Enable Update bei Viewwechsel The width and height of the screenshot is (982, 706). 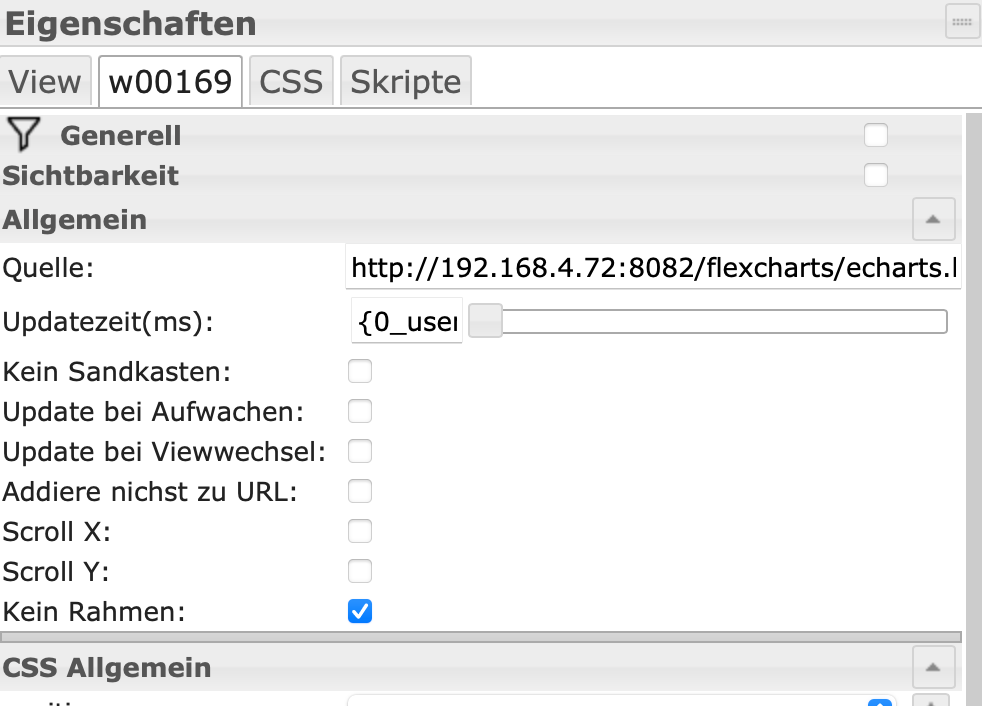click(x=360, y=451)
